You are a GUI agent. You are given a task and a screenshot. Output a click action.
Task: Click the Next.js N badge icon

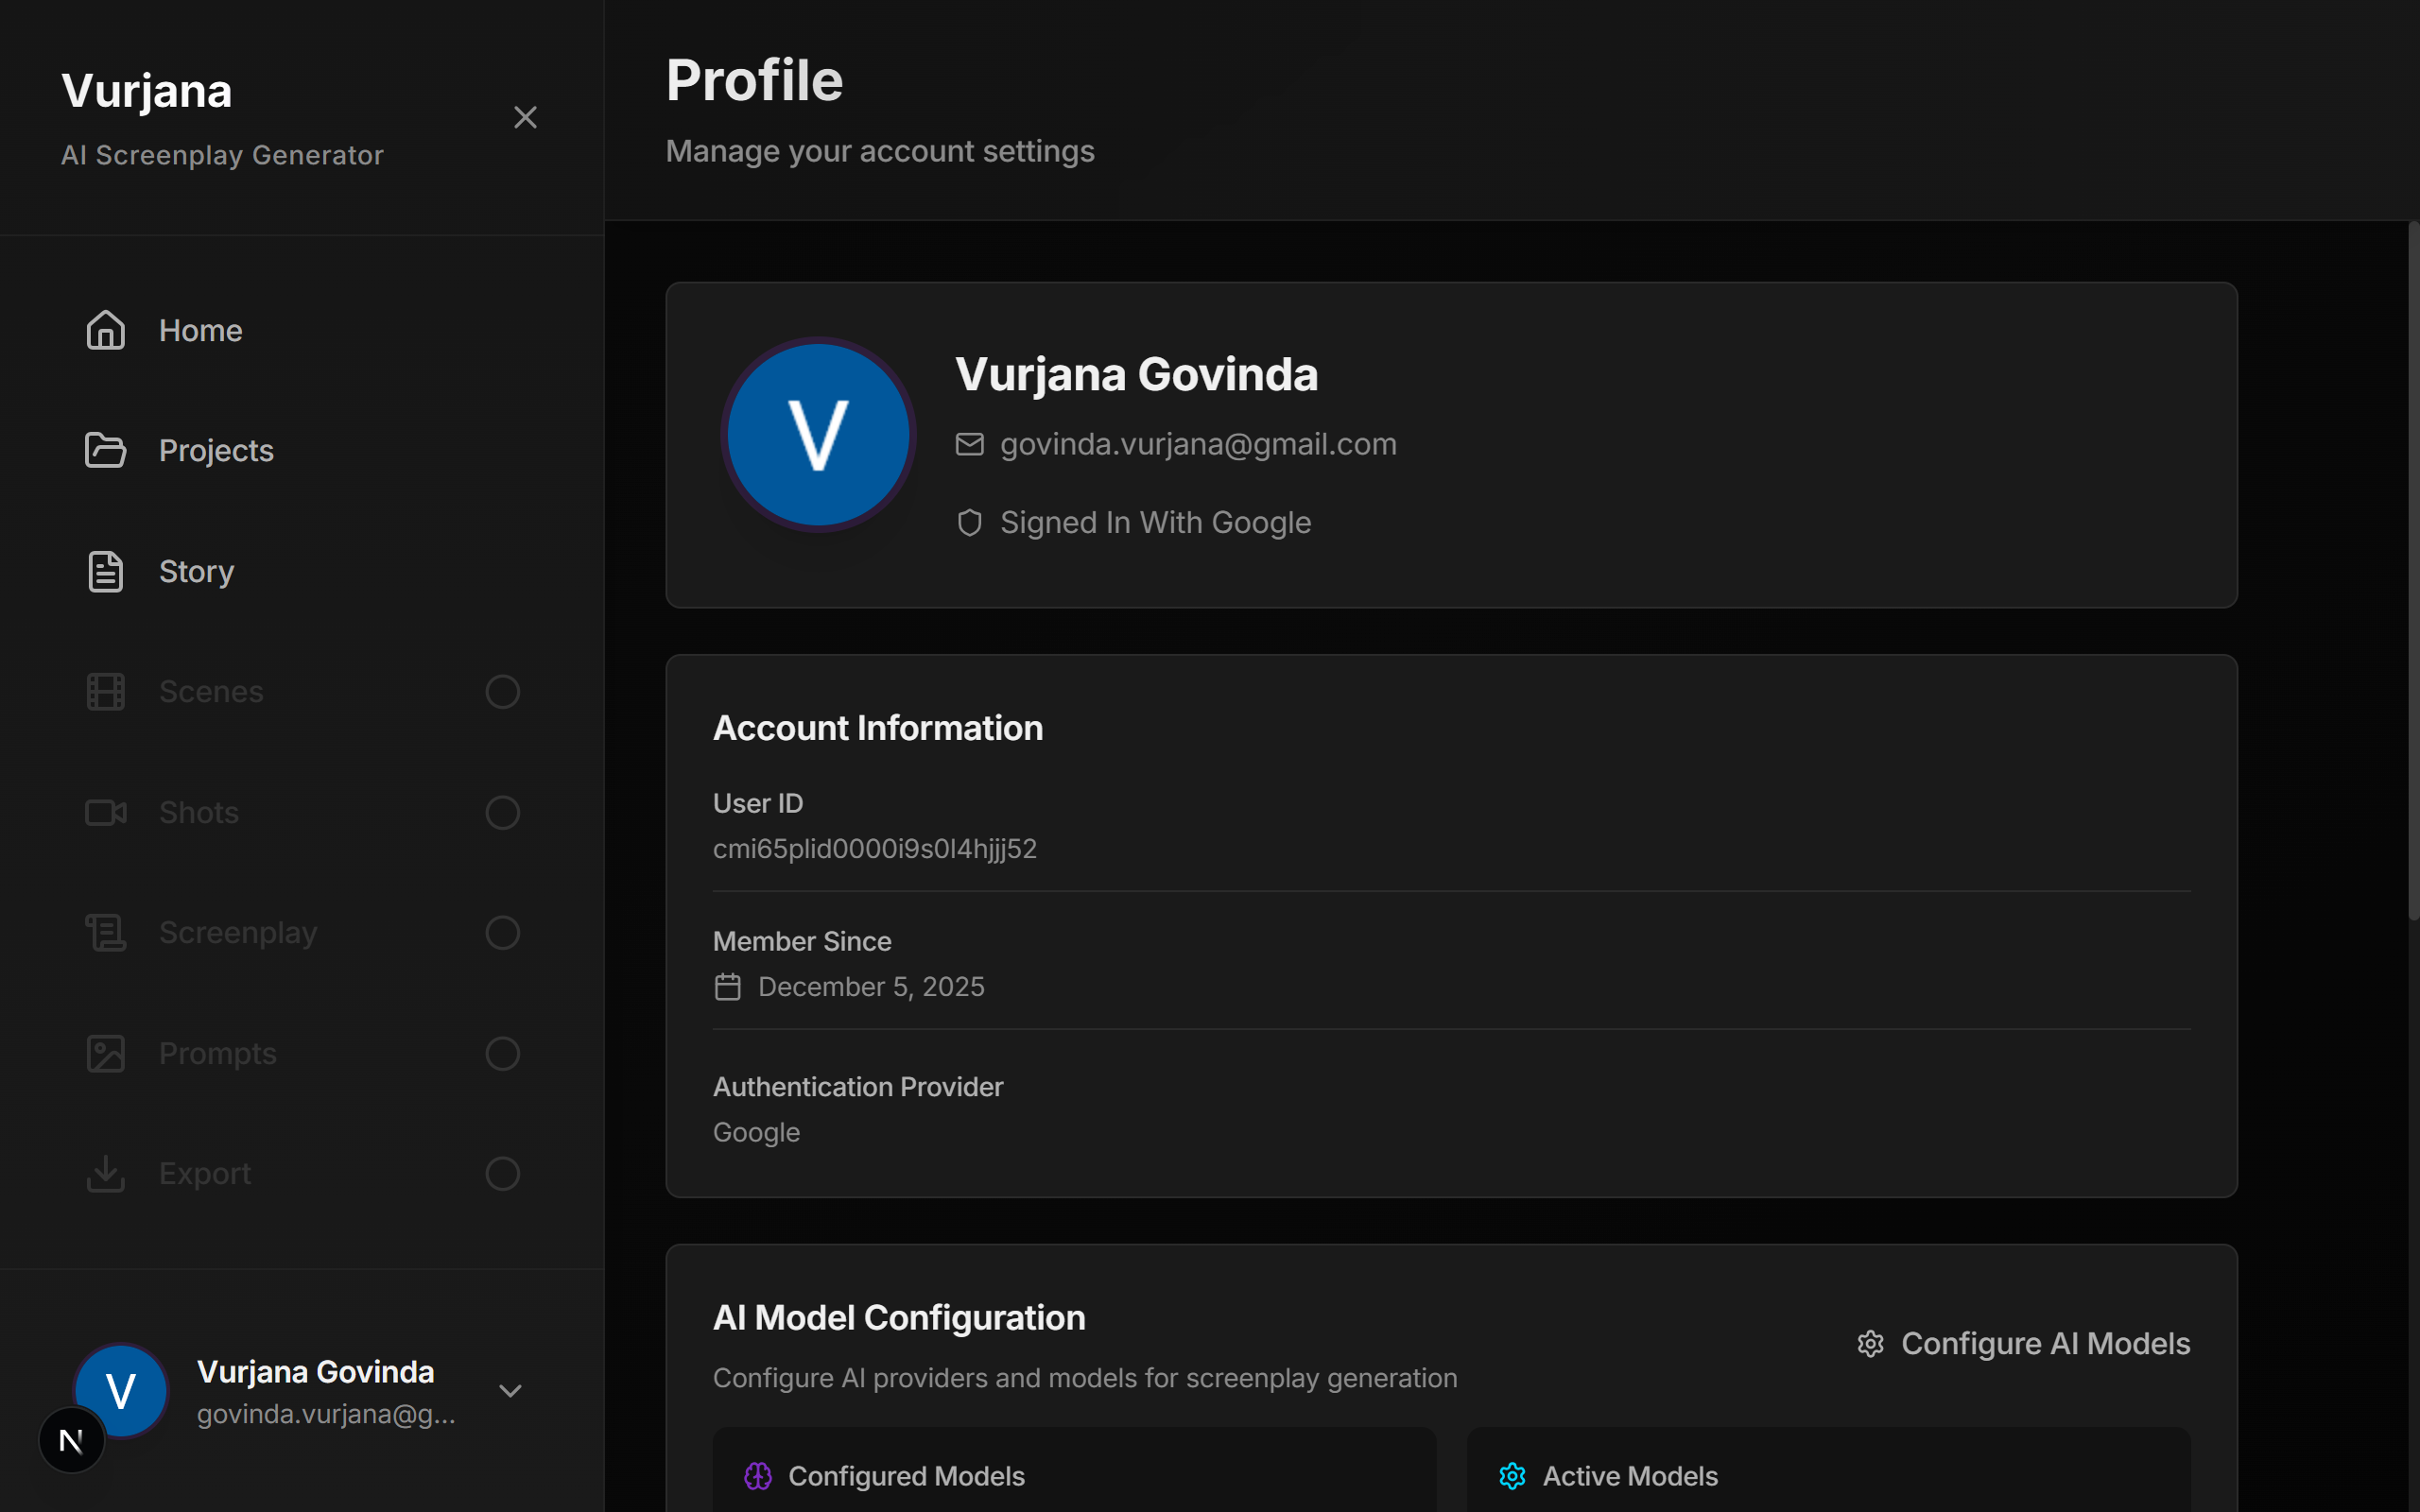point(71,1440)
